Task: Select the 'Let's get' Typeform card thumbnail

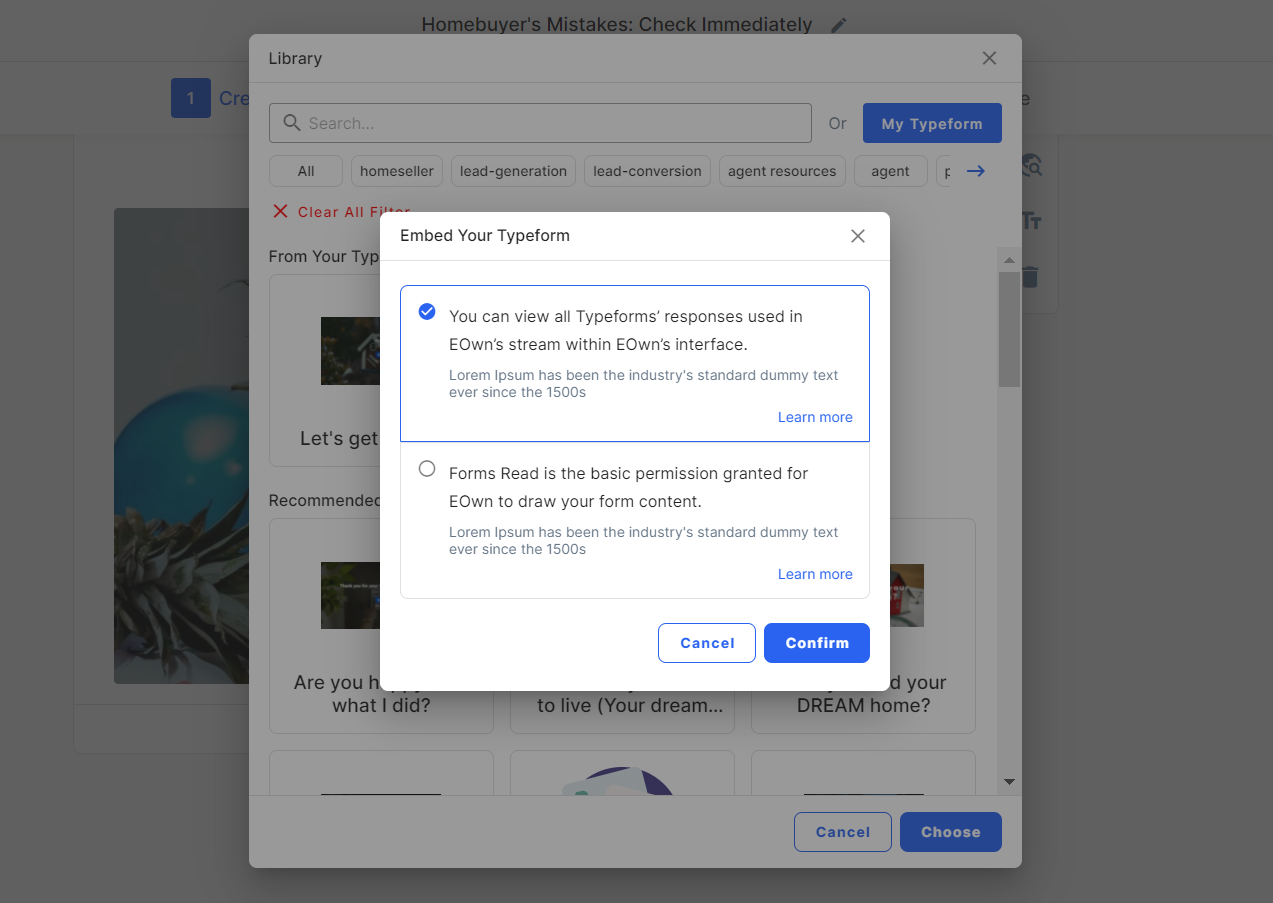Action: coord(350,351)
